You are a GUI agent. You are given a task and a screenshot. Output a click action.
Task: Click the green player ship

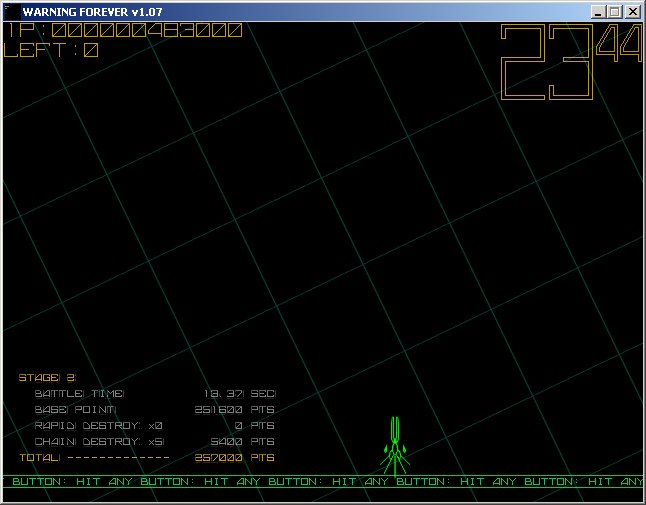(x=395, y=447)
